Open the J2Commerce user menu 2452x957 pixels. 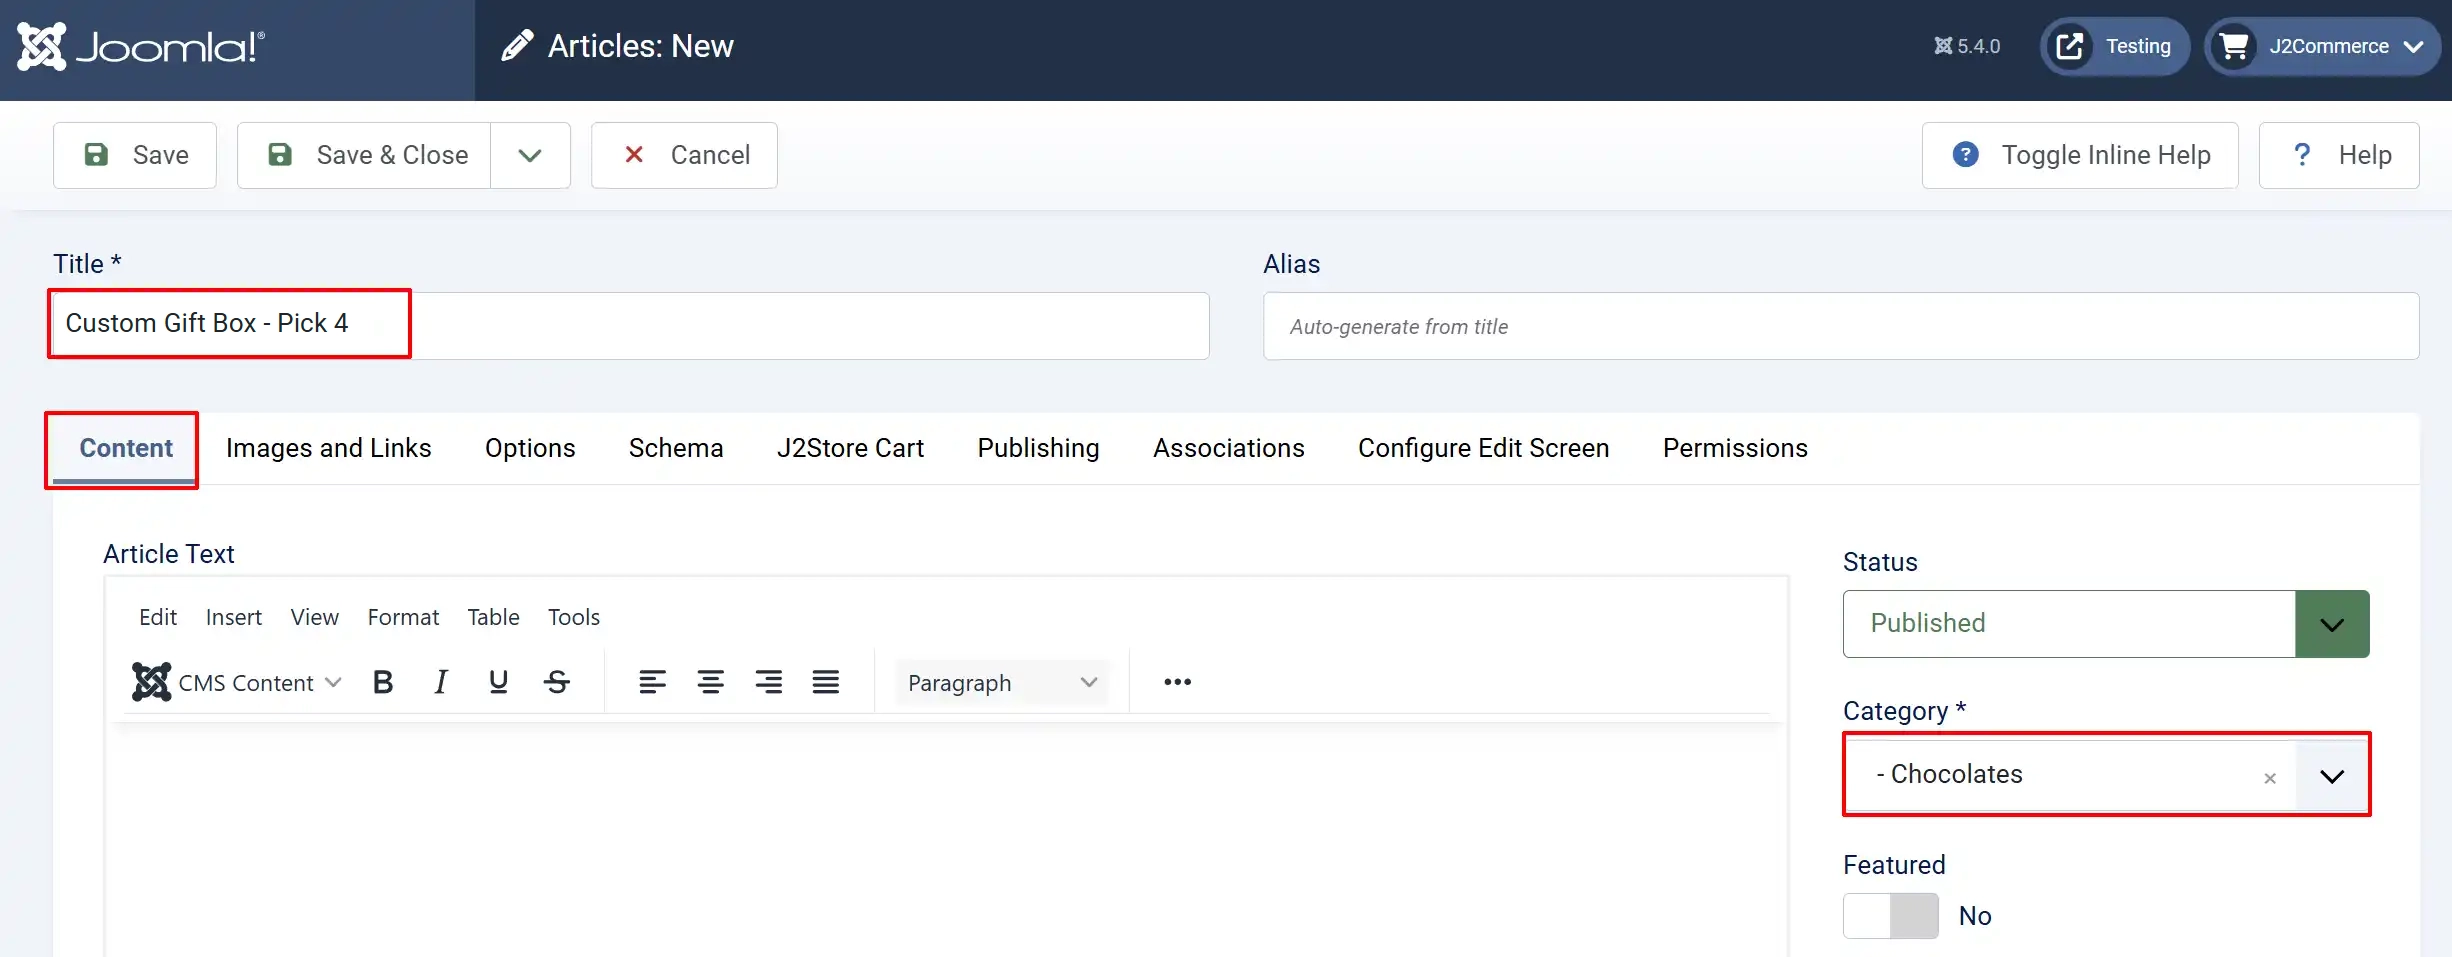(x=2322, y=46)
